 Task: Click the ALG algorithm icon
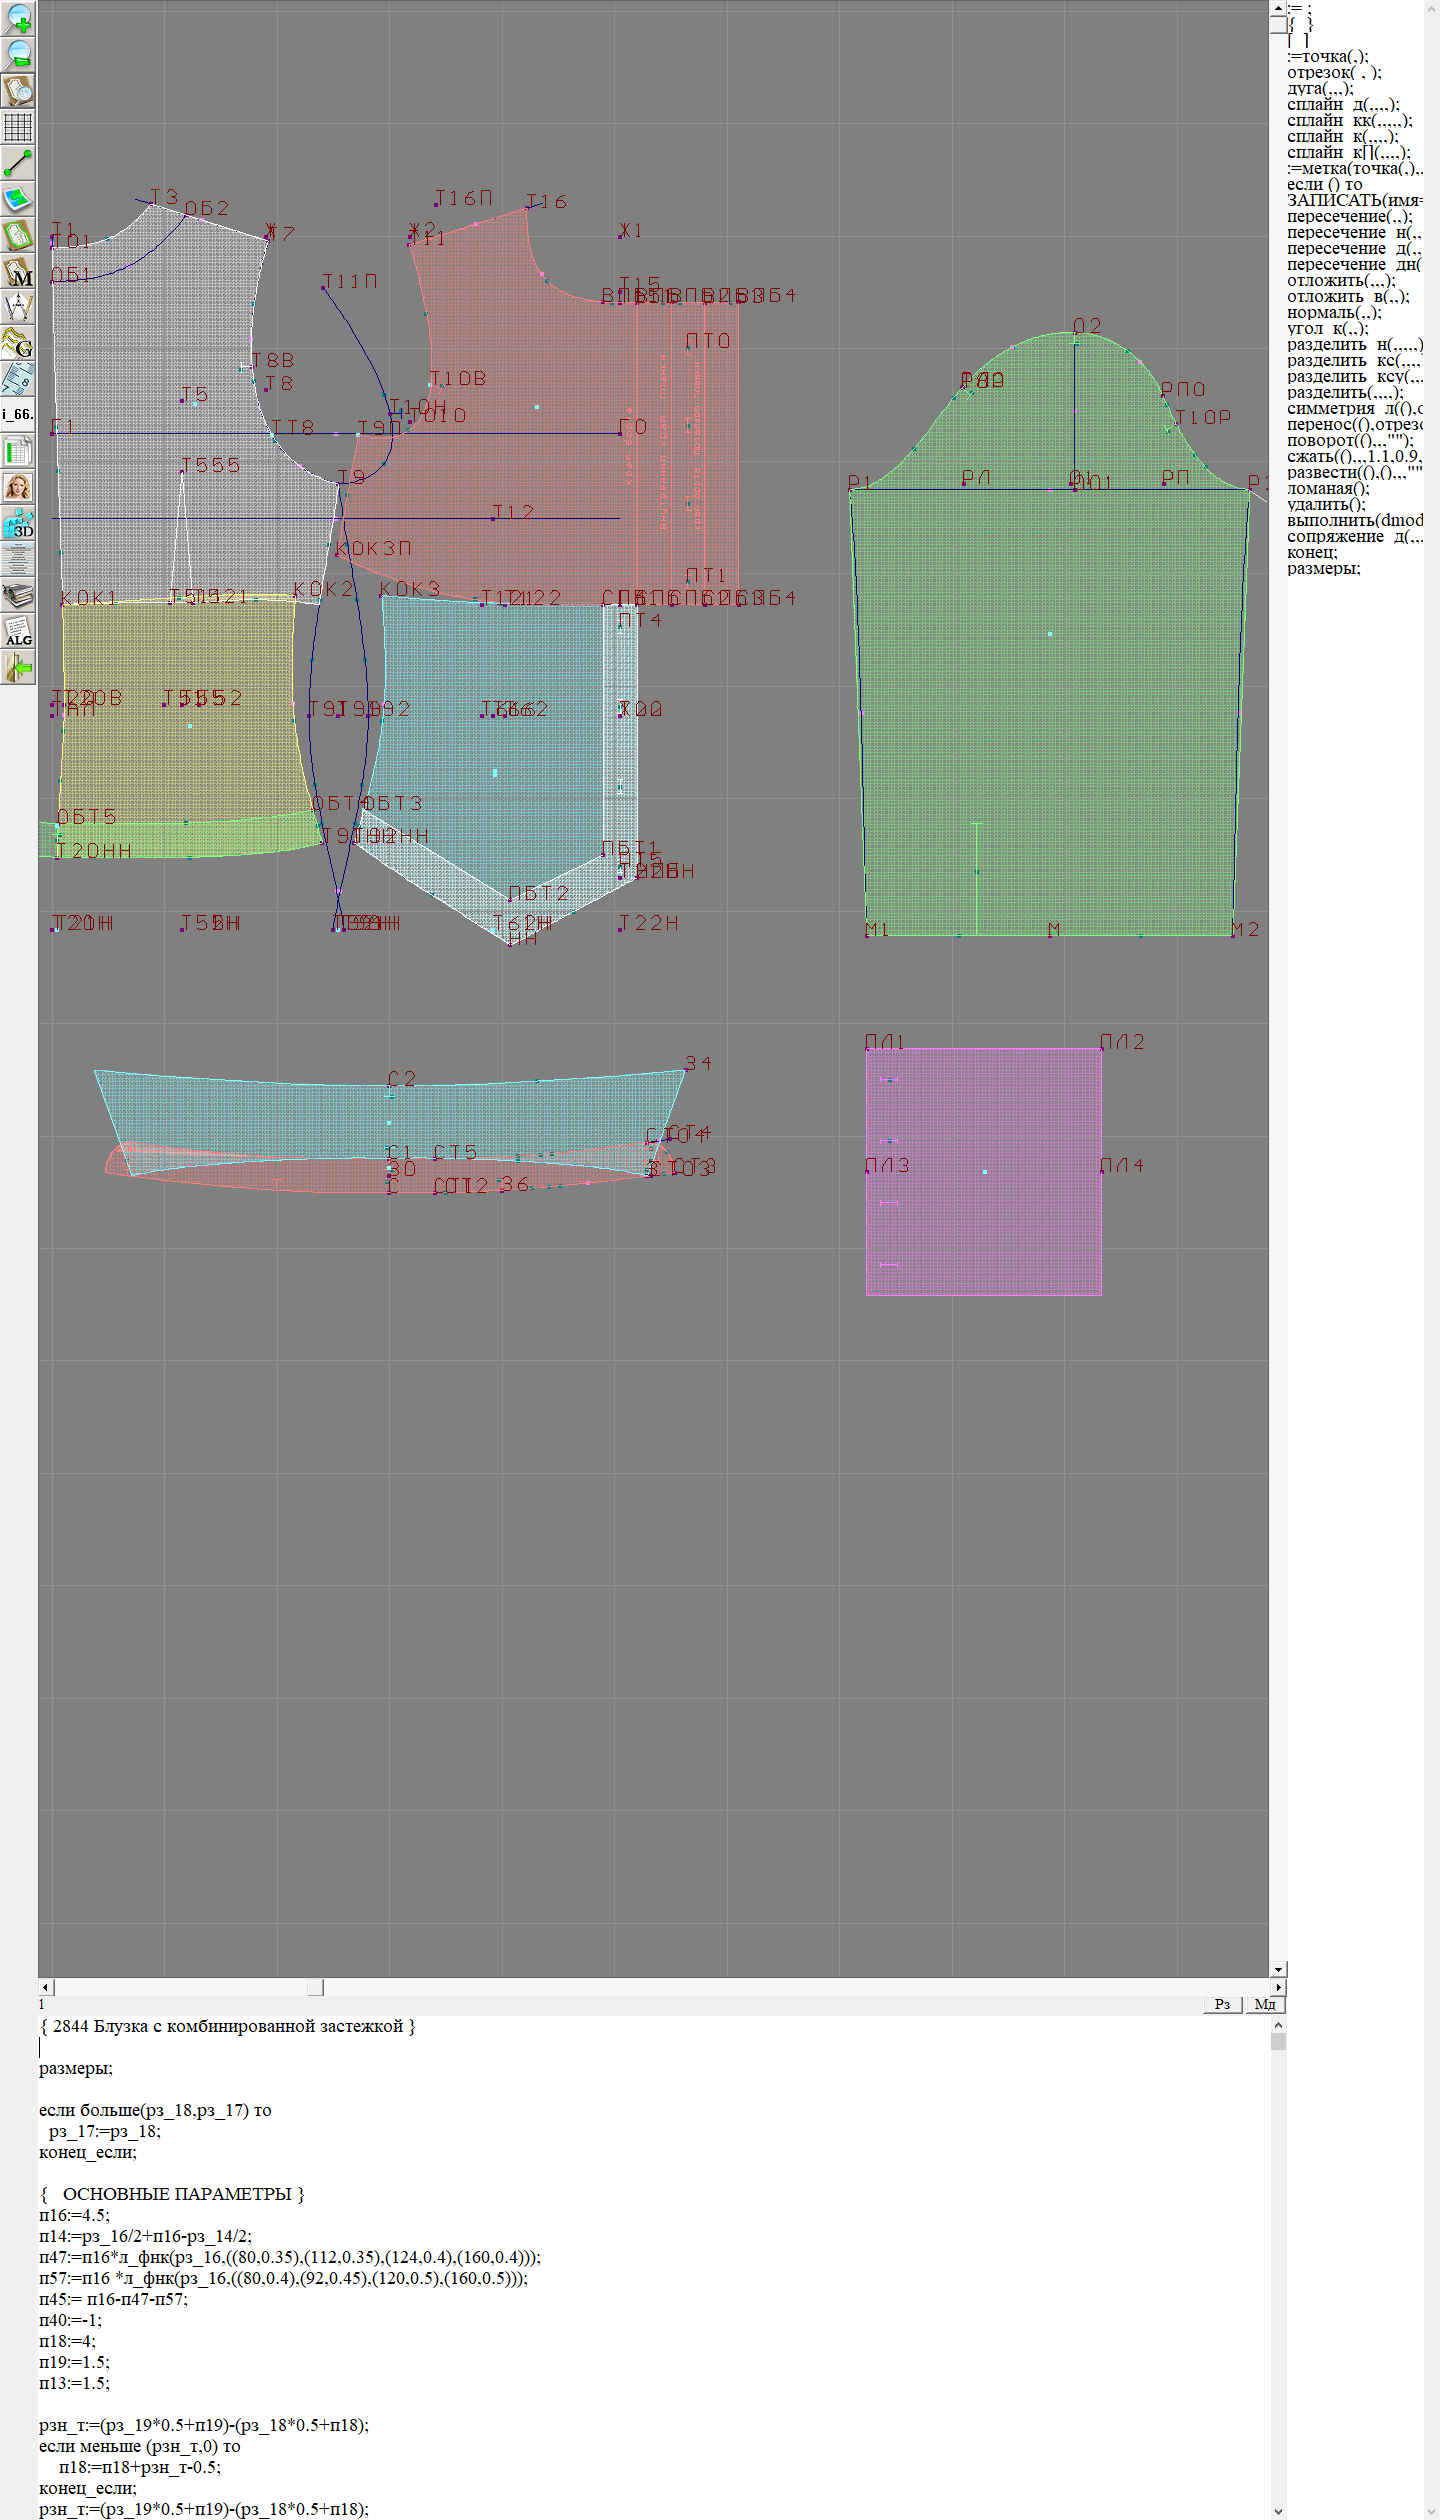(18, 631)
